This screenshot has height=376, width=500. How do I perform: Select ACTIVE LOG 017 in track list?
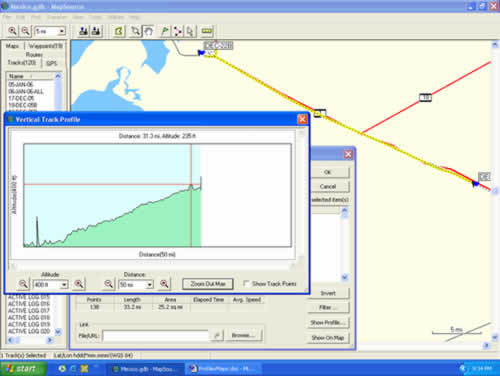click(29, 311)
